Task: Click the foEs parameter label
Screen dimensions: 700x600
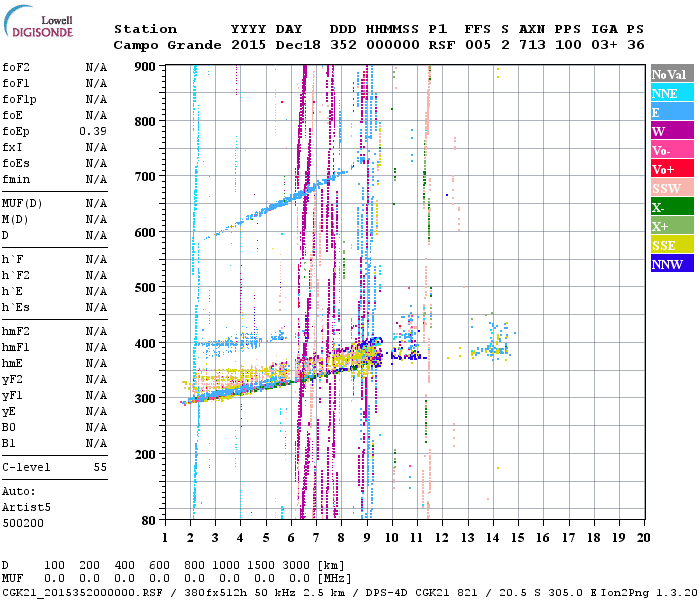Action: coord(16,163)
